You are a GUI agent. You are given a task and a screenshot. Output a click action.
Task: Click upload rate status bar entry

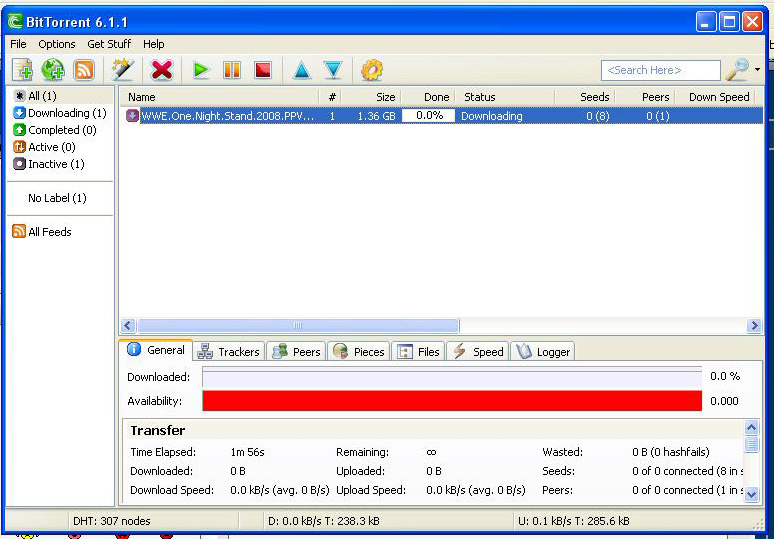(574, 521)
